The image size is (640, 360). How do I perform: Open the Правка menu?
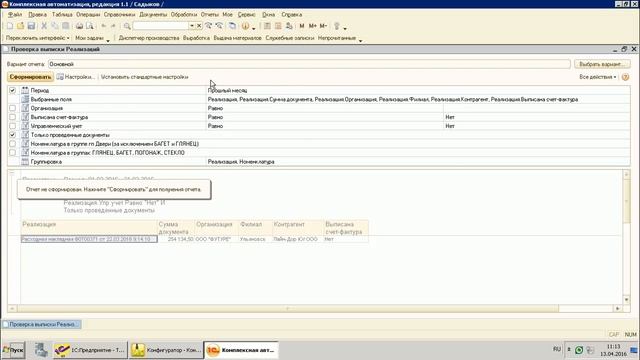[x=38, y=14]
